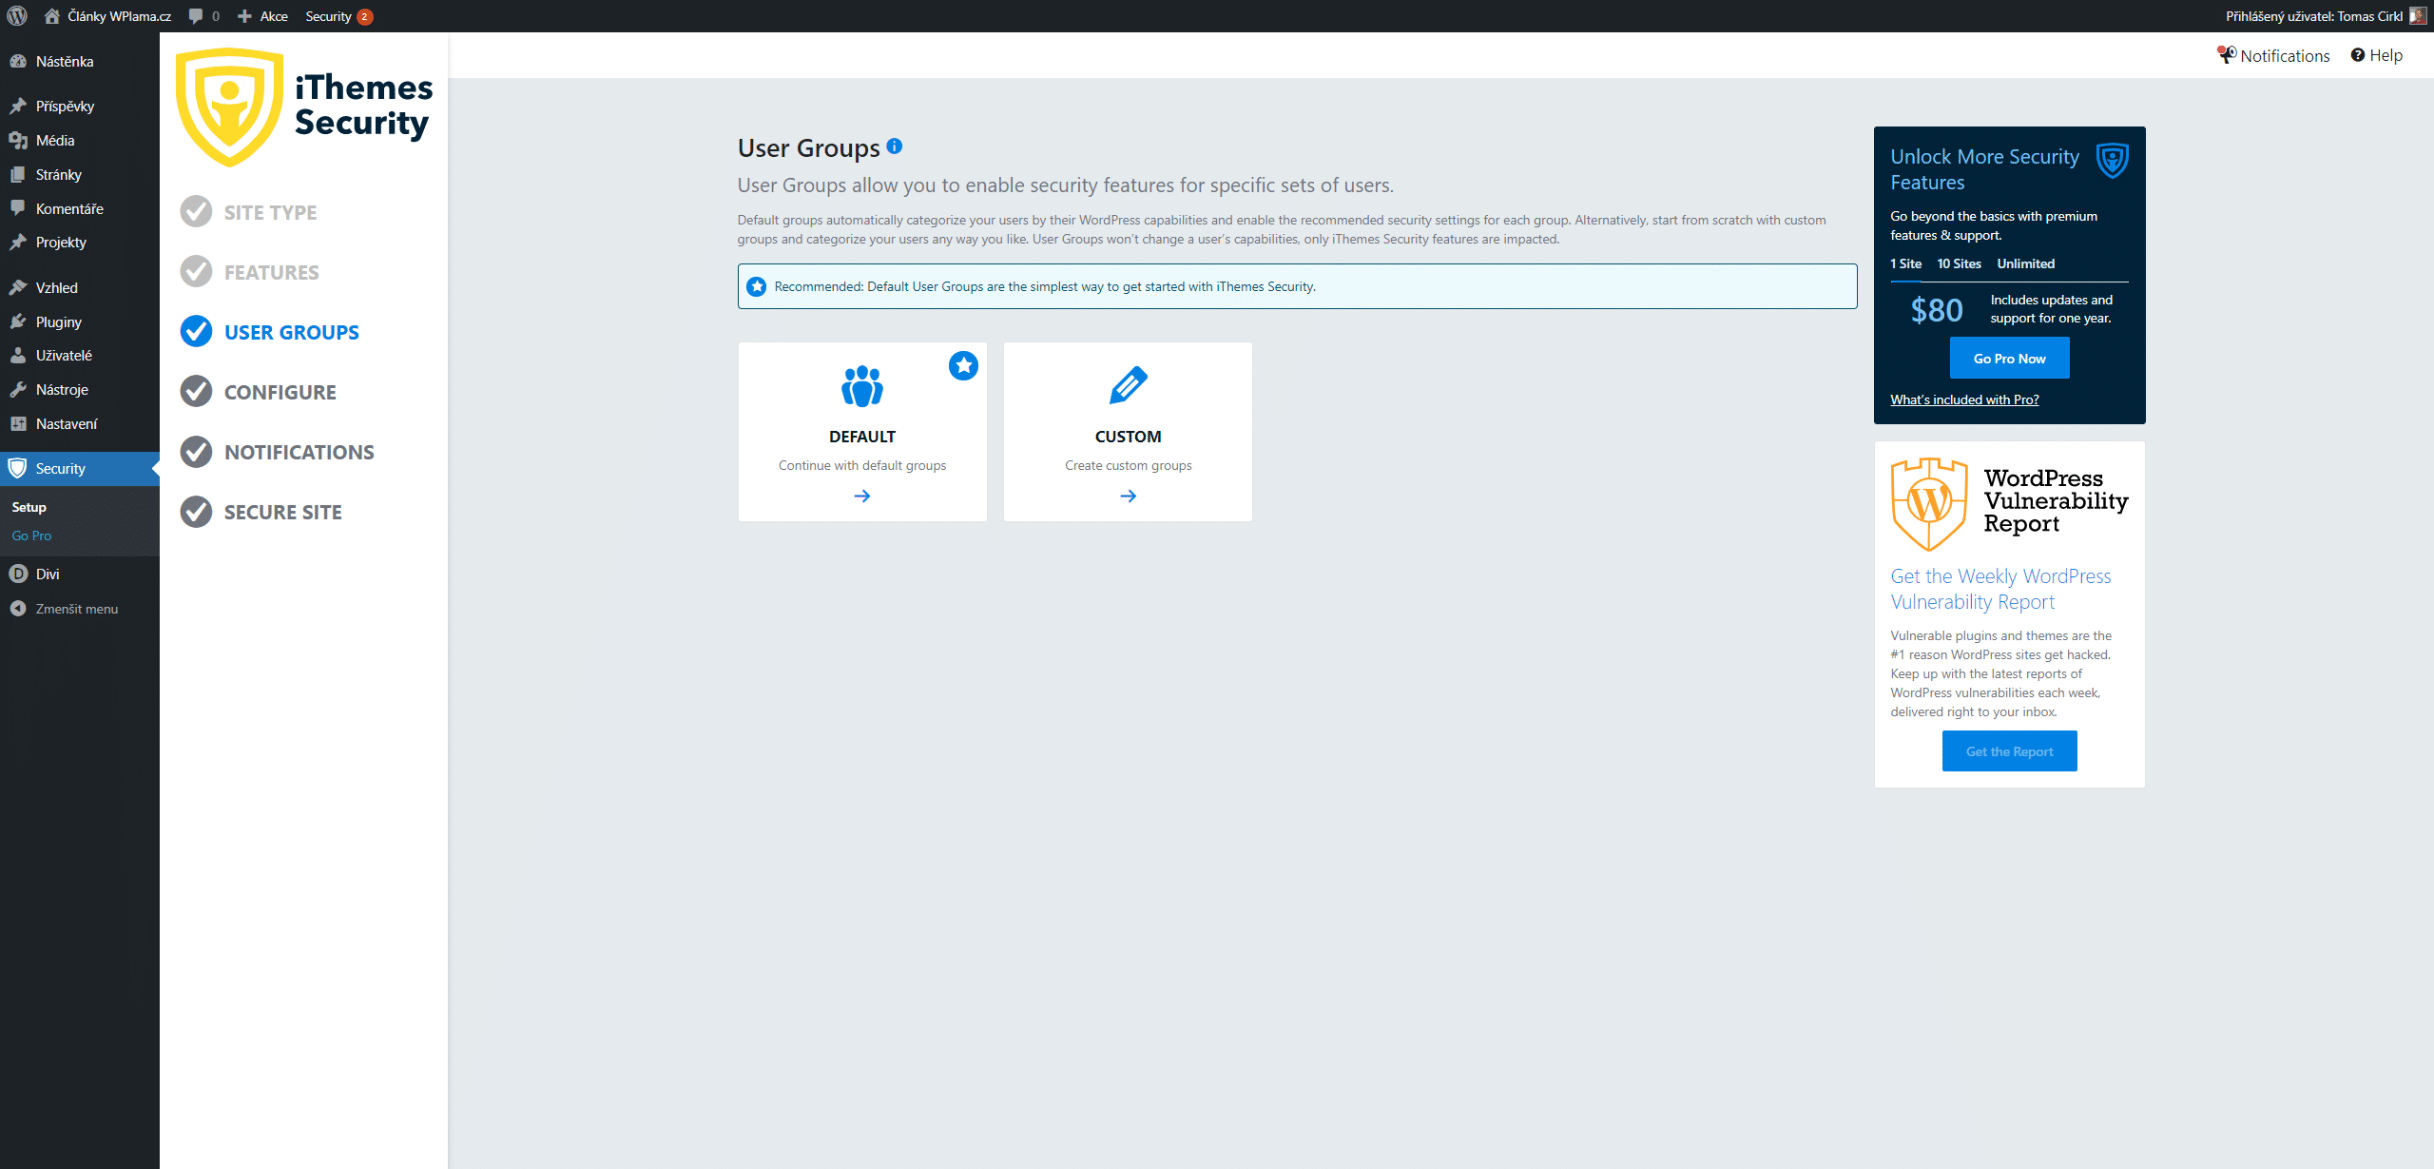The height and width of the screenshot is (1169, 2434).
Task: Click the Pluginy plug icon
Action: [x=18, y=321]
